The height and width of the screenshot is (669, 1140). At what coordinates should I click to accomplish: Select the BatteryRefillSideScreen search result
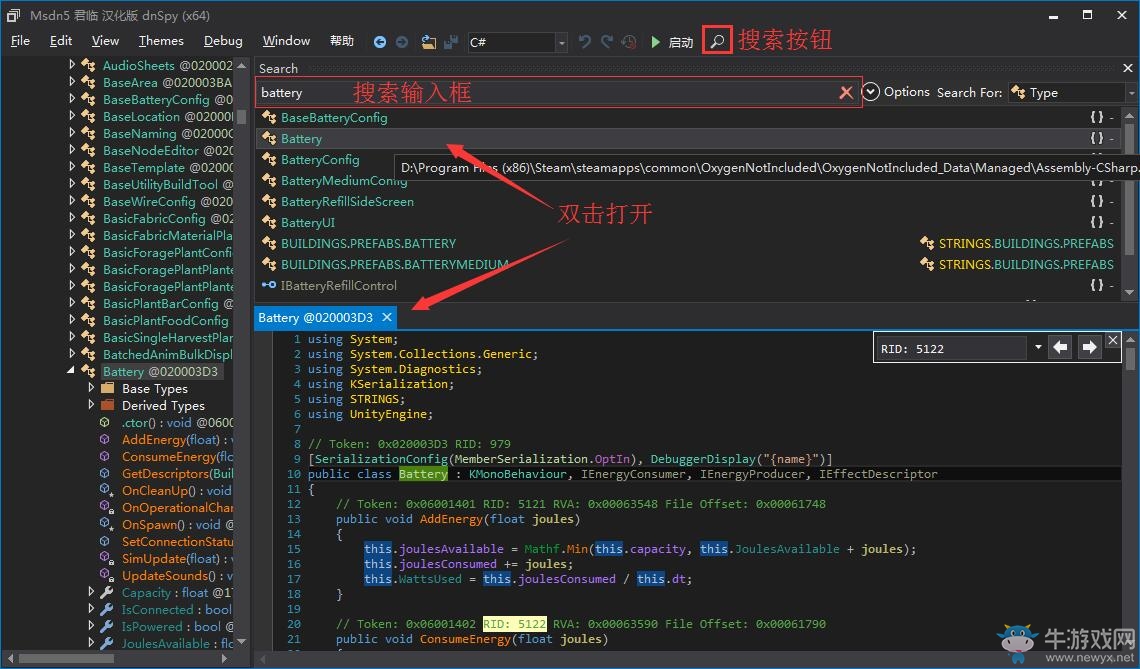point(347,201)
